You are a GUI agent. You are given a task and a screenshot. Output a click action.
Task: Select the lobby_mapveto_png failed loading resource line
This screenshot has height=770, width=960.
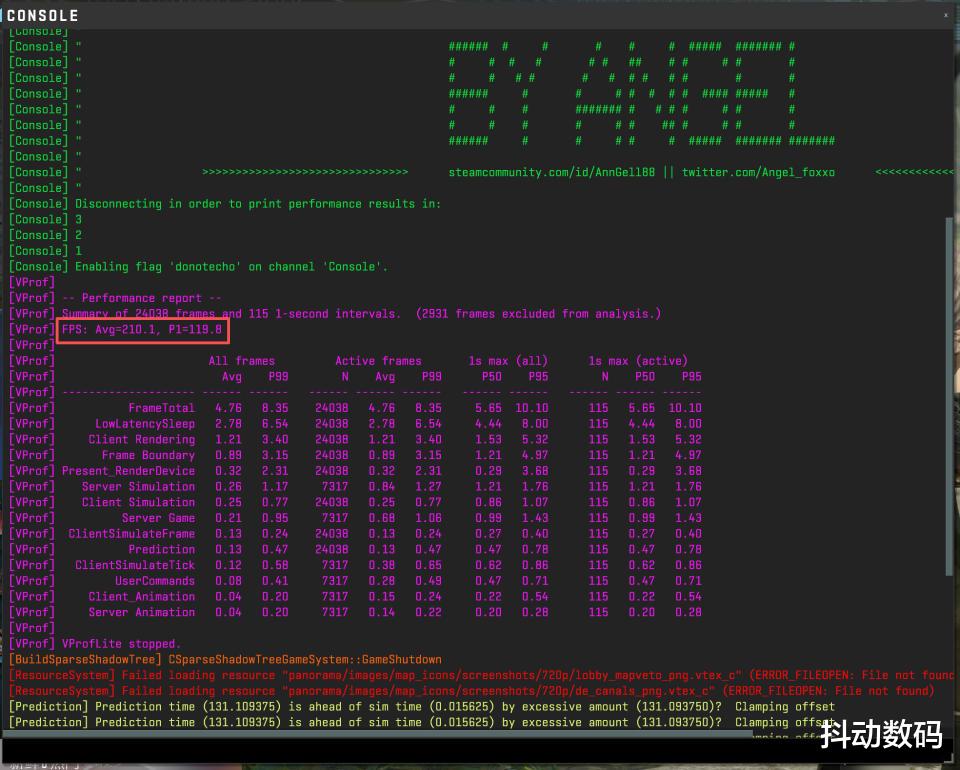[481, 675]
